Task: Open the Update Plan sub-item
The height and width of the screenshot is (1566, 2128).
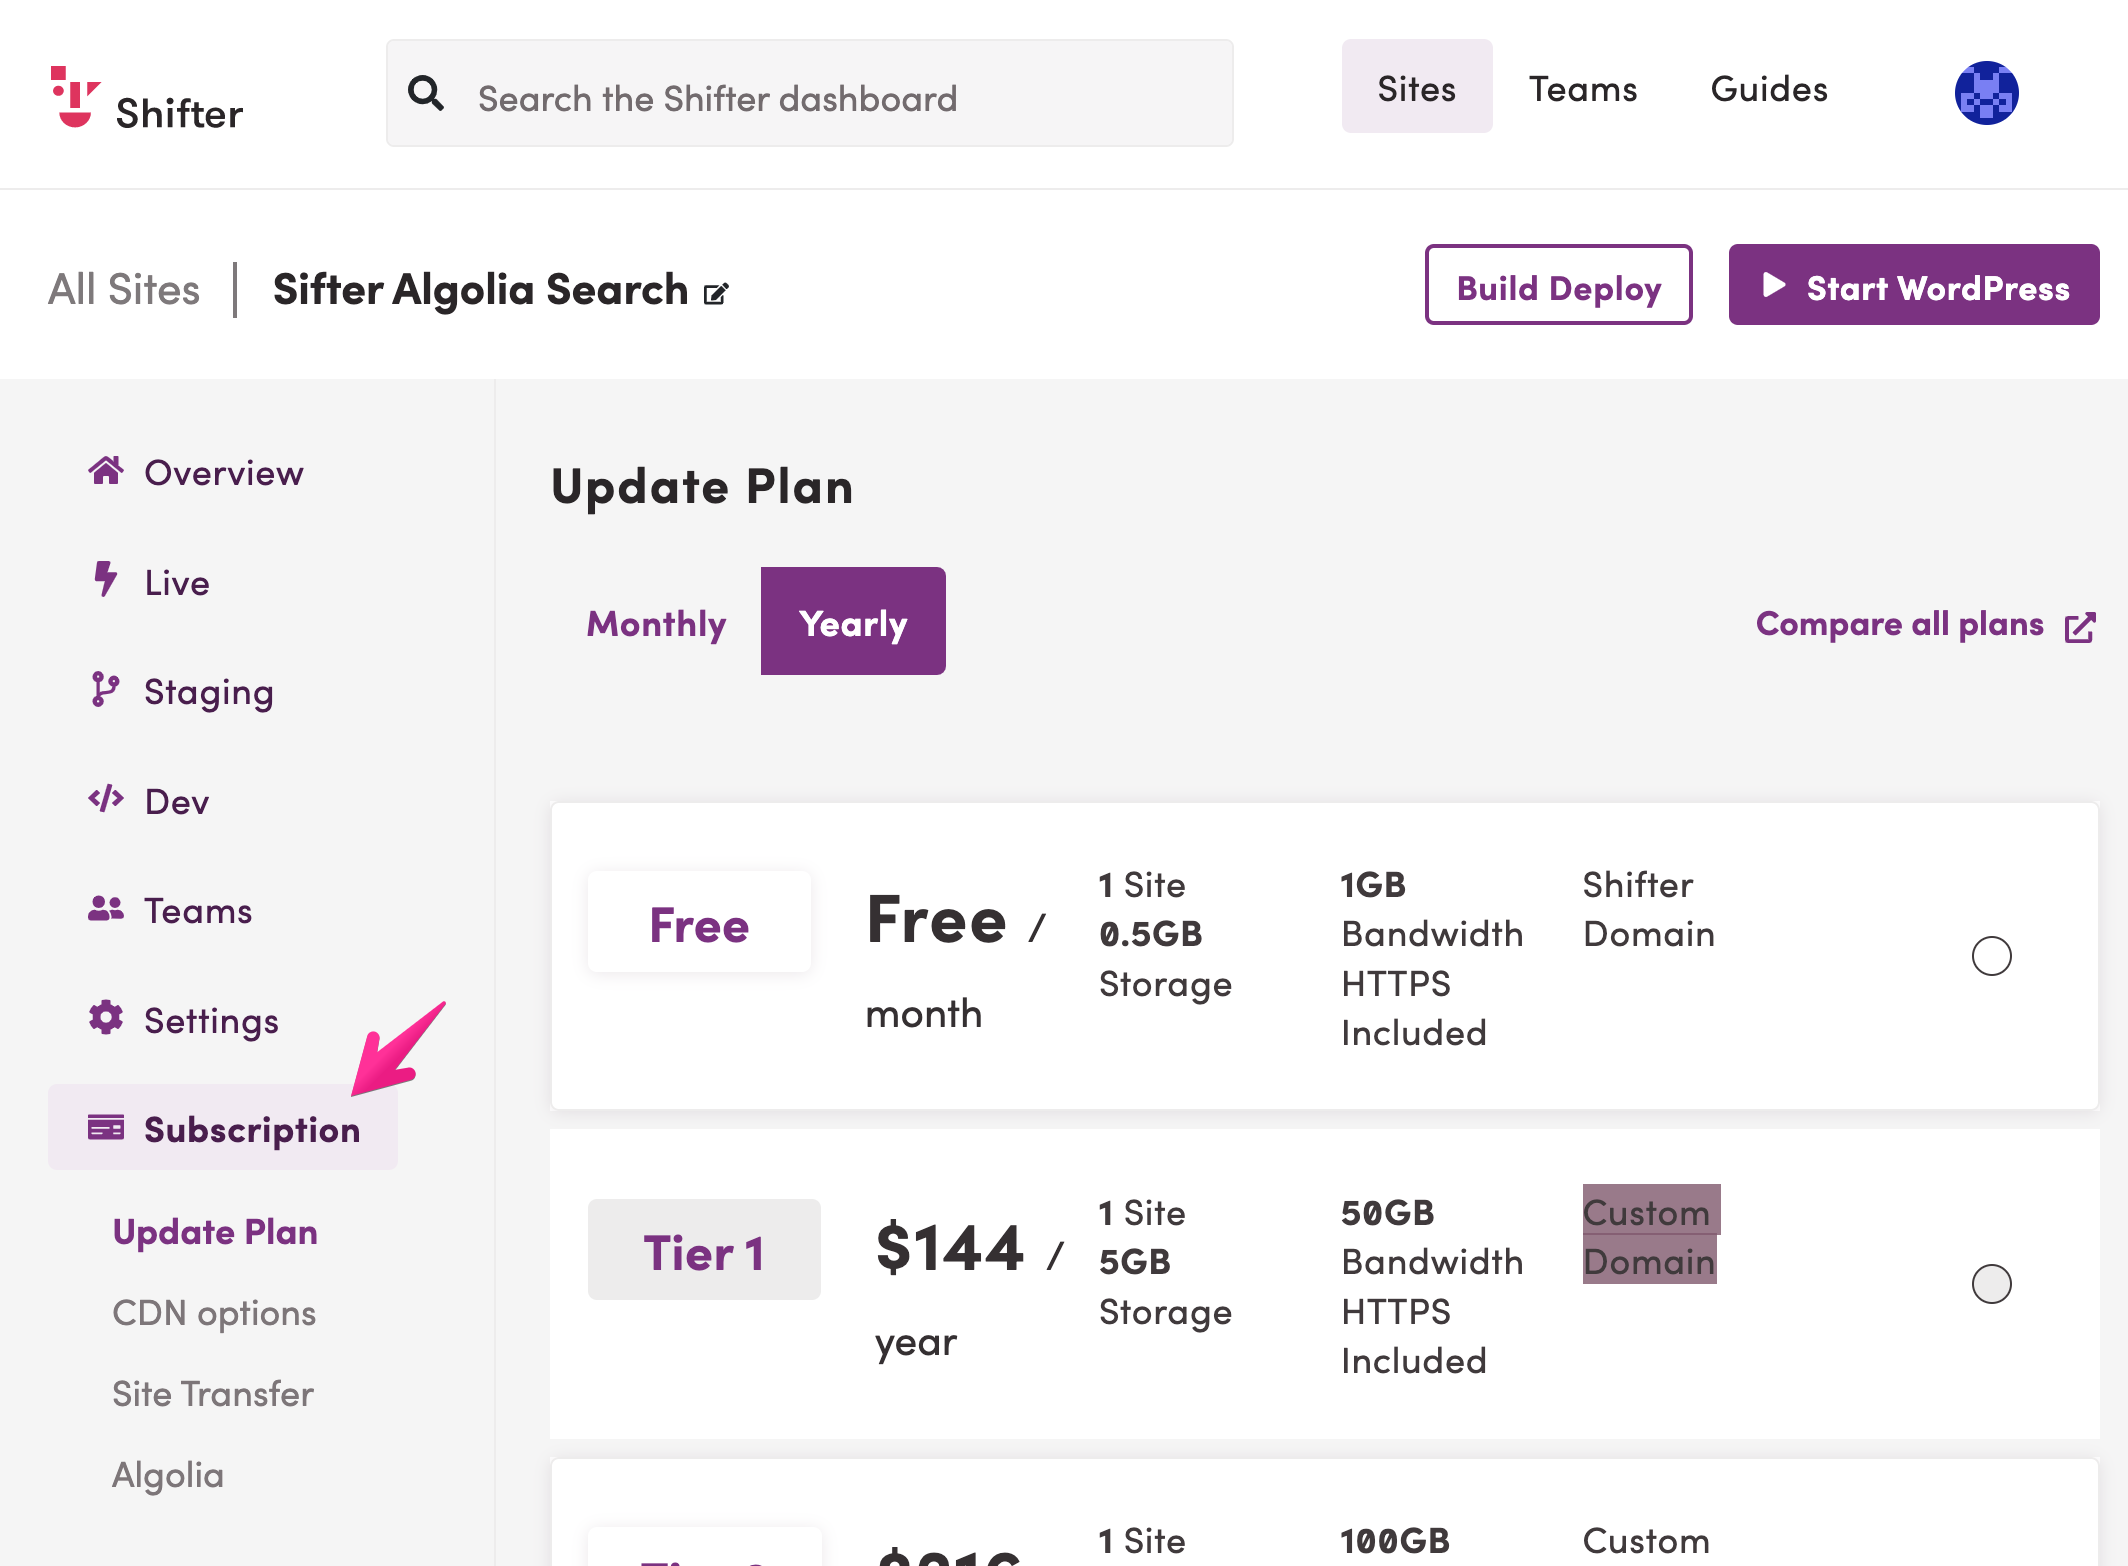Action: 215,1232
